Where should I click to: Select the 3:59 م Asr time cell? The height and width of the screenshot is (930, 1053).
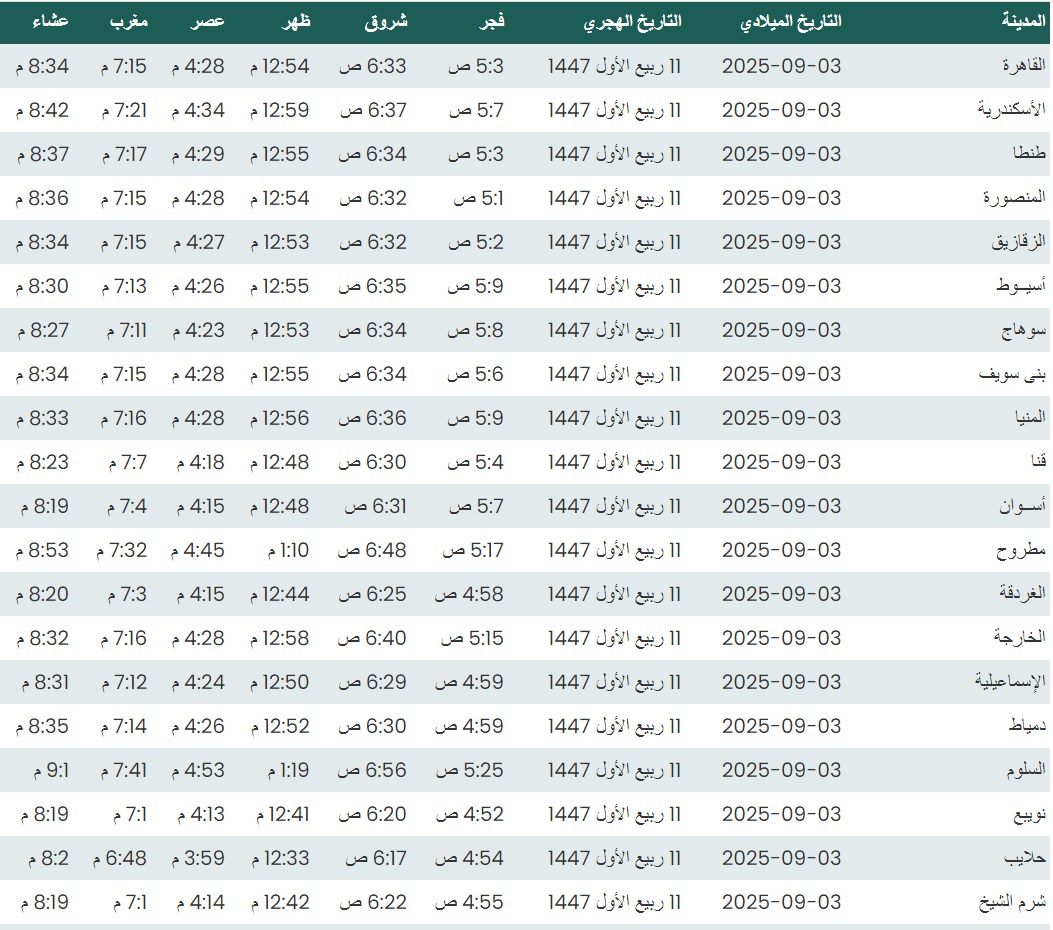[198, 858]
